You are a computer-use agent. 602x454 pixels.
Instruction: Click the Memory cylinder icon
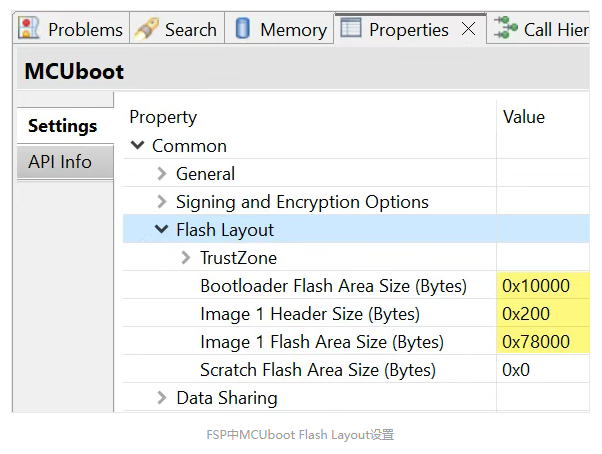click(242, 28)
